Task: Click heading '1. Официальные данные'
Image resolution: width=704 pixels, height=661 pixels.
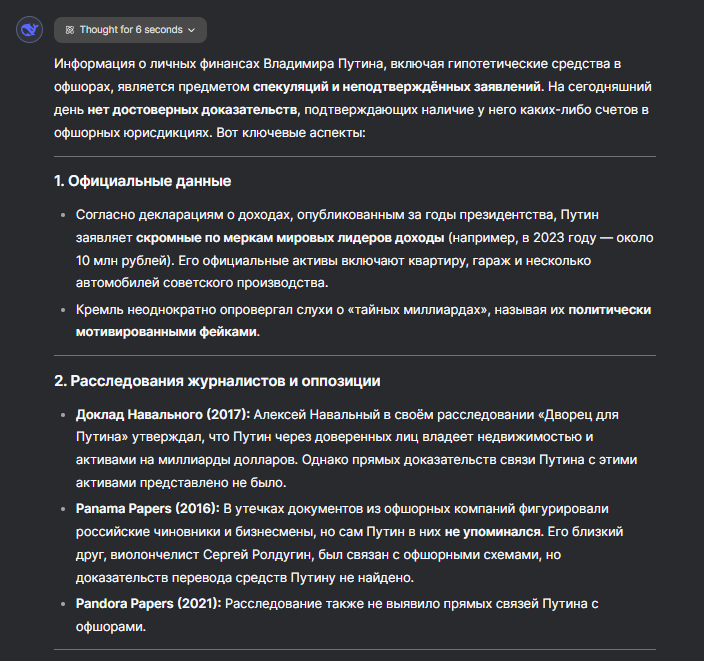Action: point(142,181)
